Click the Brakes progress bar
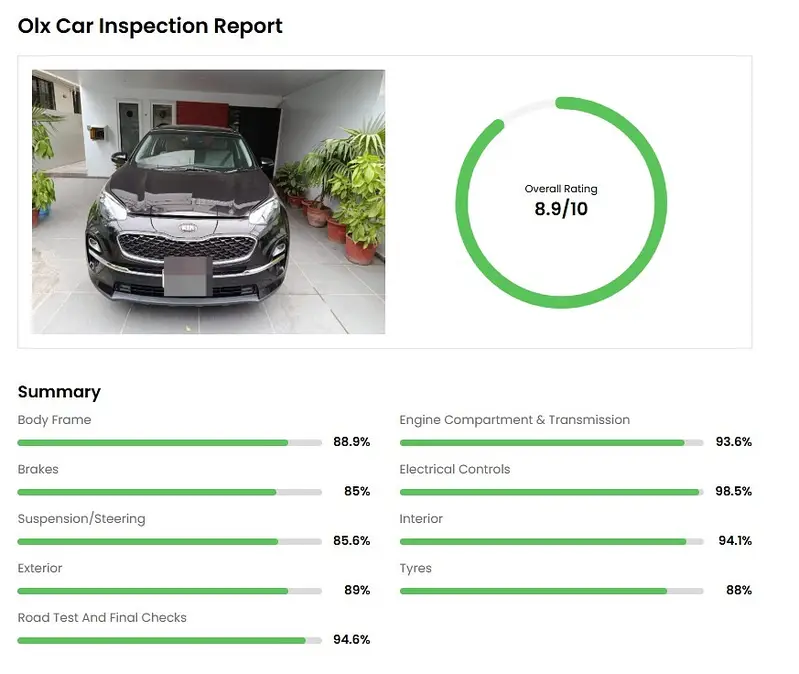799x674 pixels. point(169,492)
